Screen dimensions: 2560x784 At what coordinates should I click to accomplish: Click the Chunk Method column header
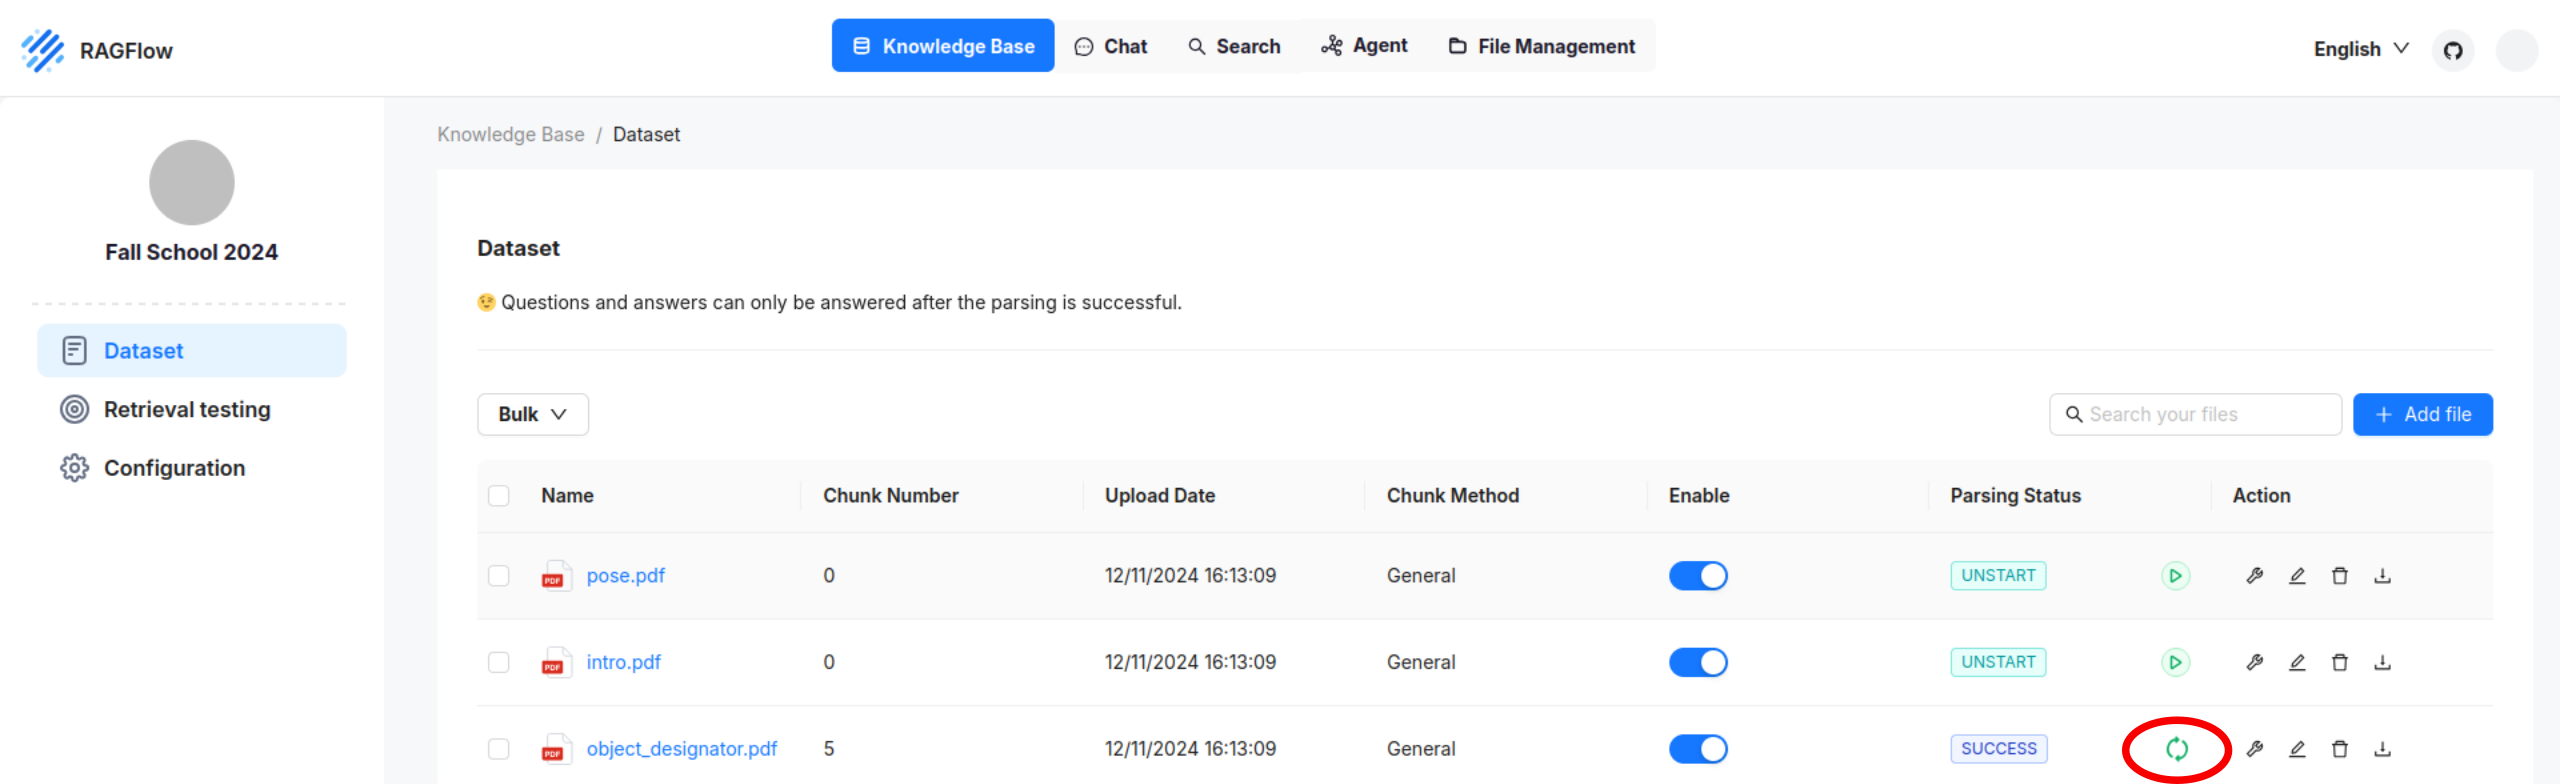pyautogui.click(x=1453, y=496)
